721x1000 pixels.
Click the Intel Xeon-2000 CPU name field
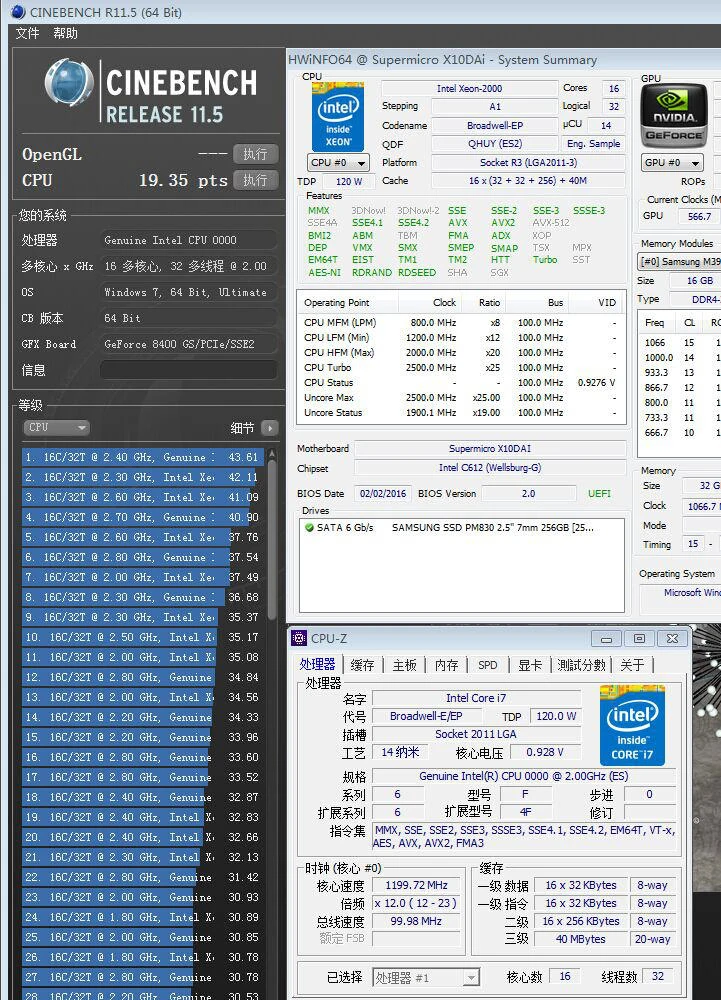(x=469, y=89)
